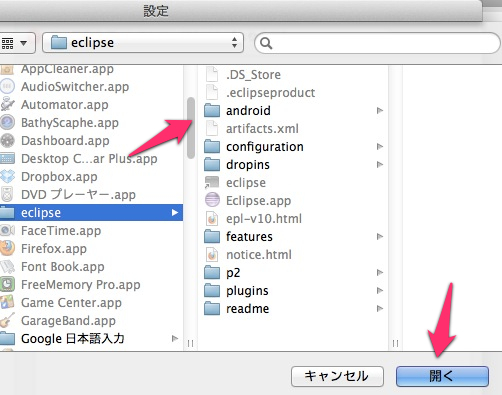Expand the configuration folder arrow
Screen dimensions: 502x395
point(380,146)
